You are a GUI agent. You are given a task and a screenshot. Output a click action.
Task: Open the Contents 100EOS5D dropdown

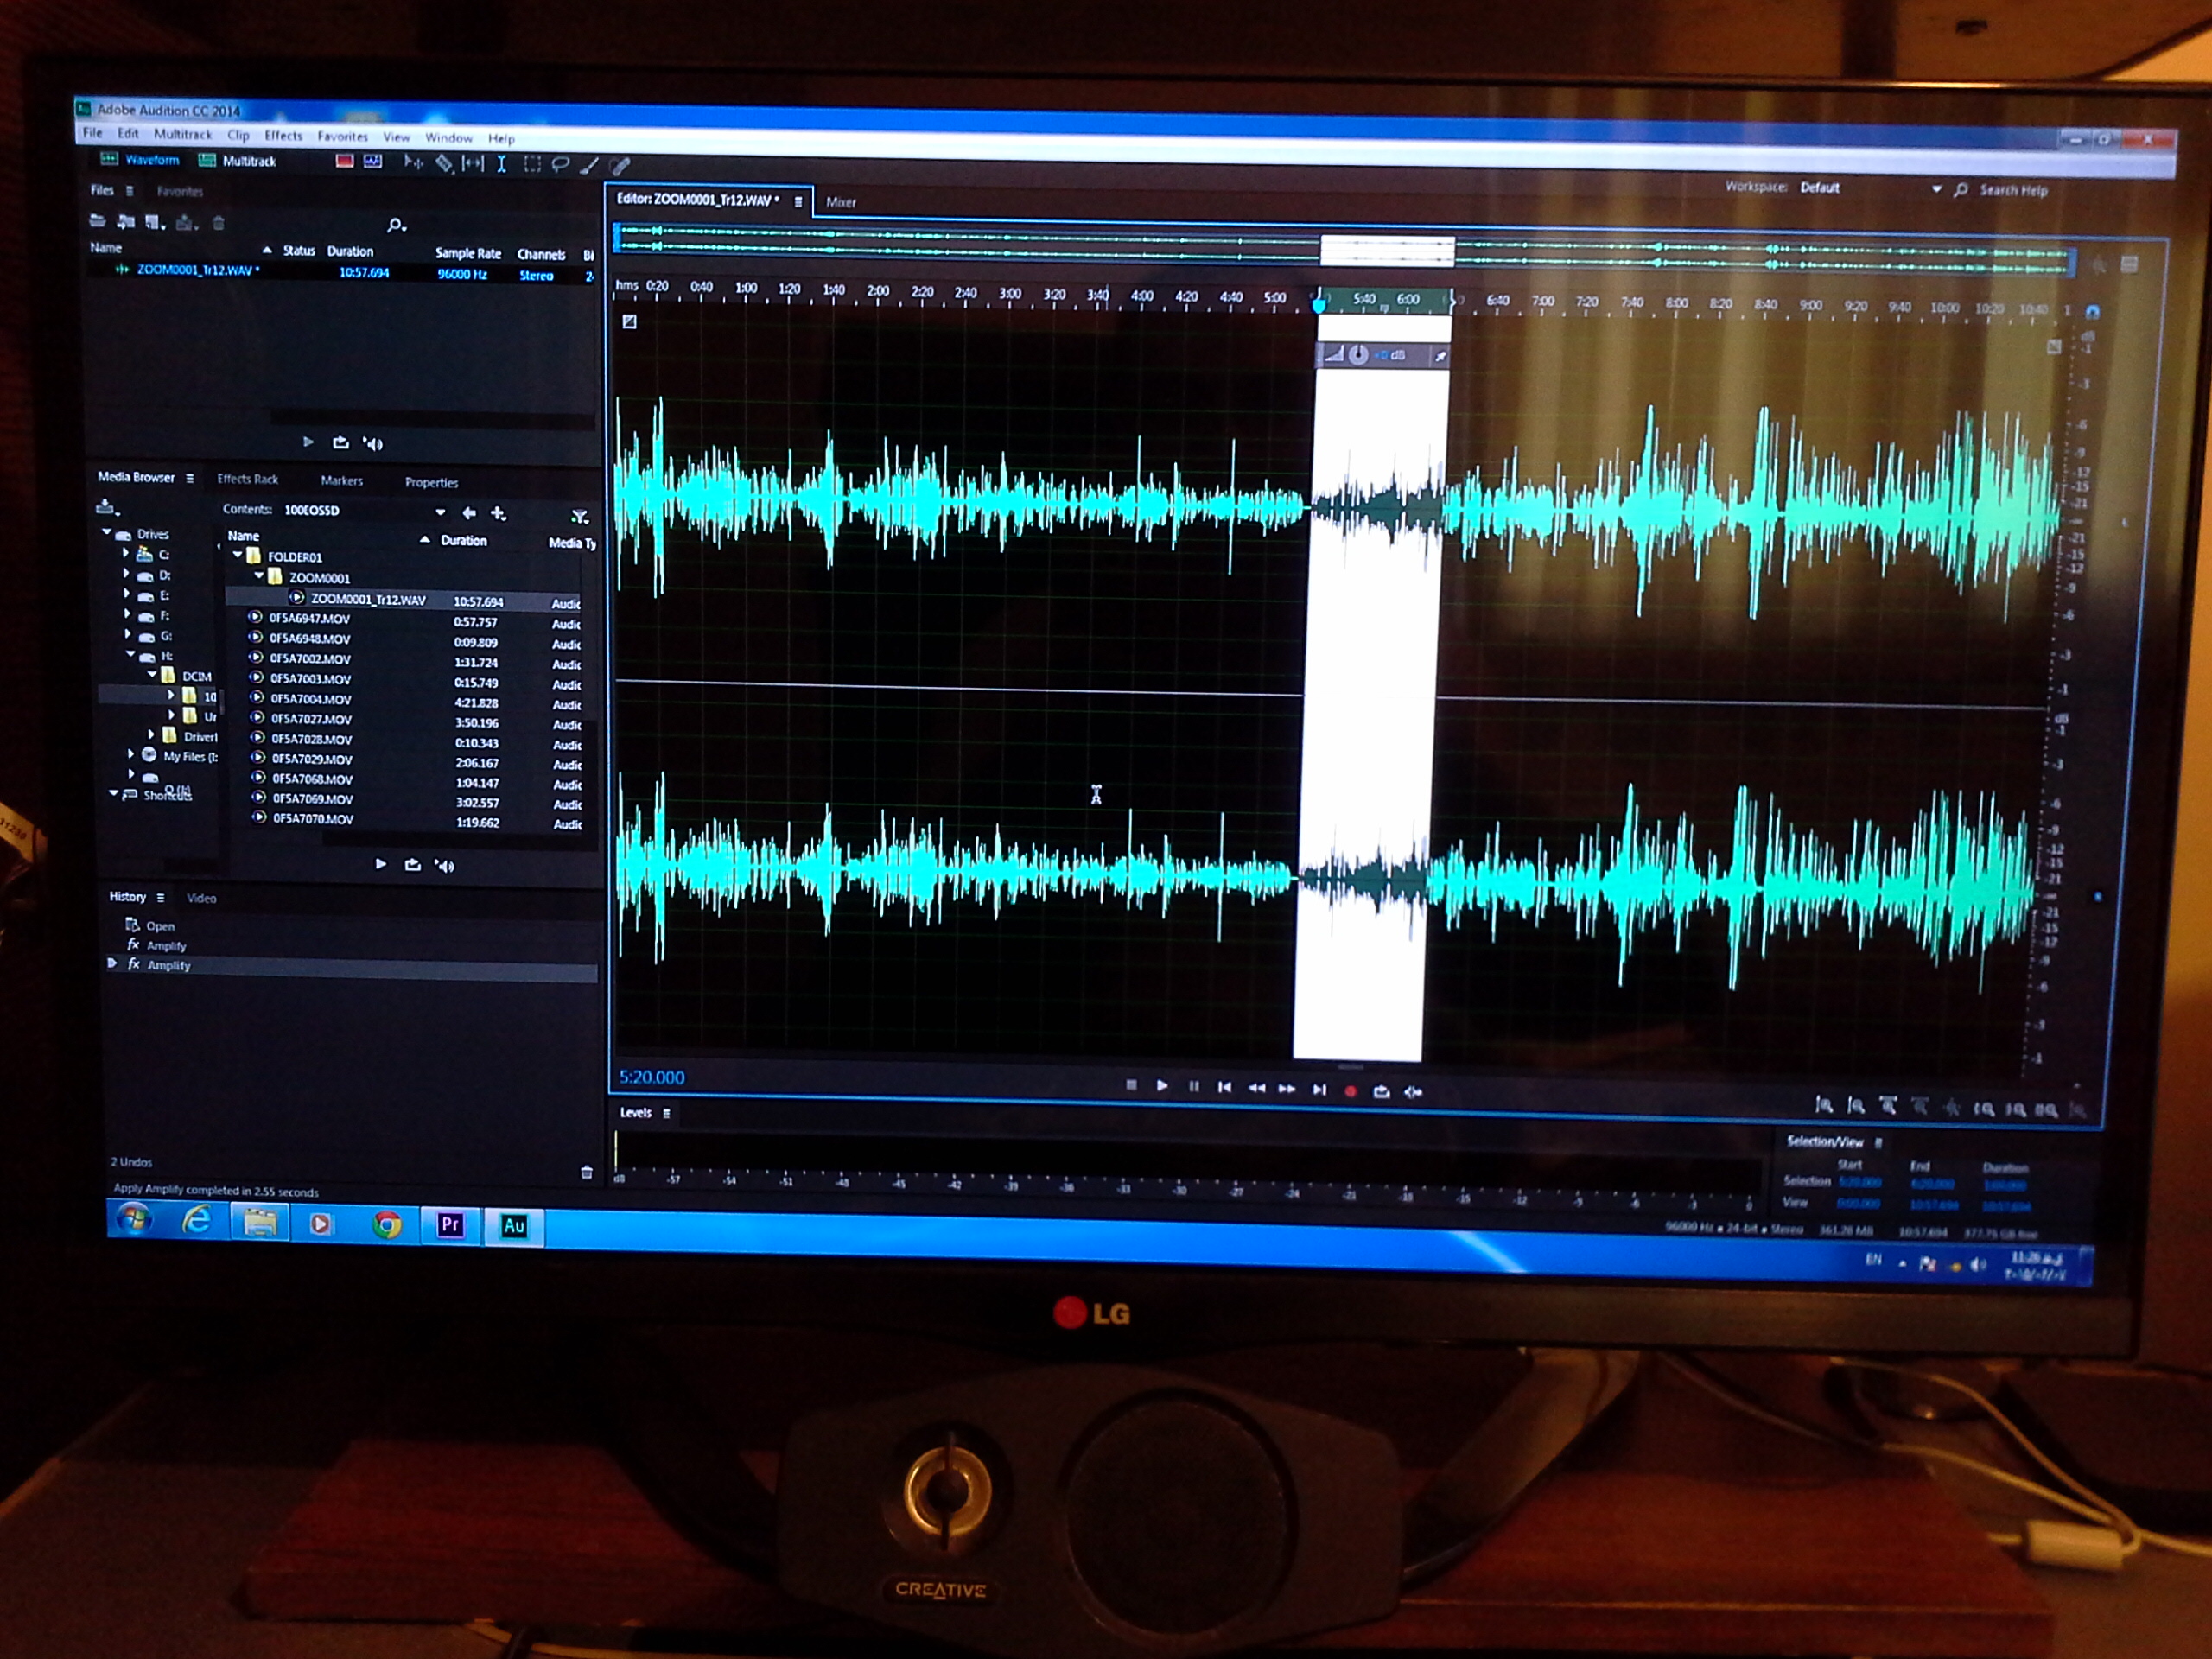click(440, 512)
